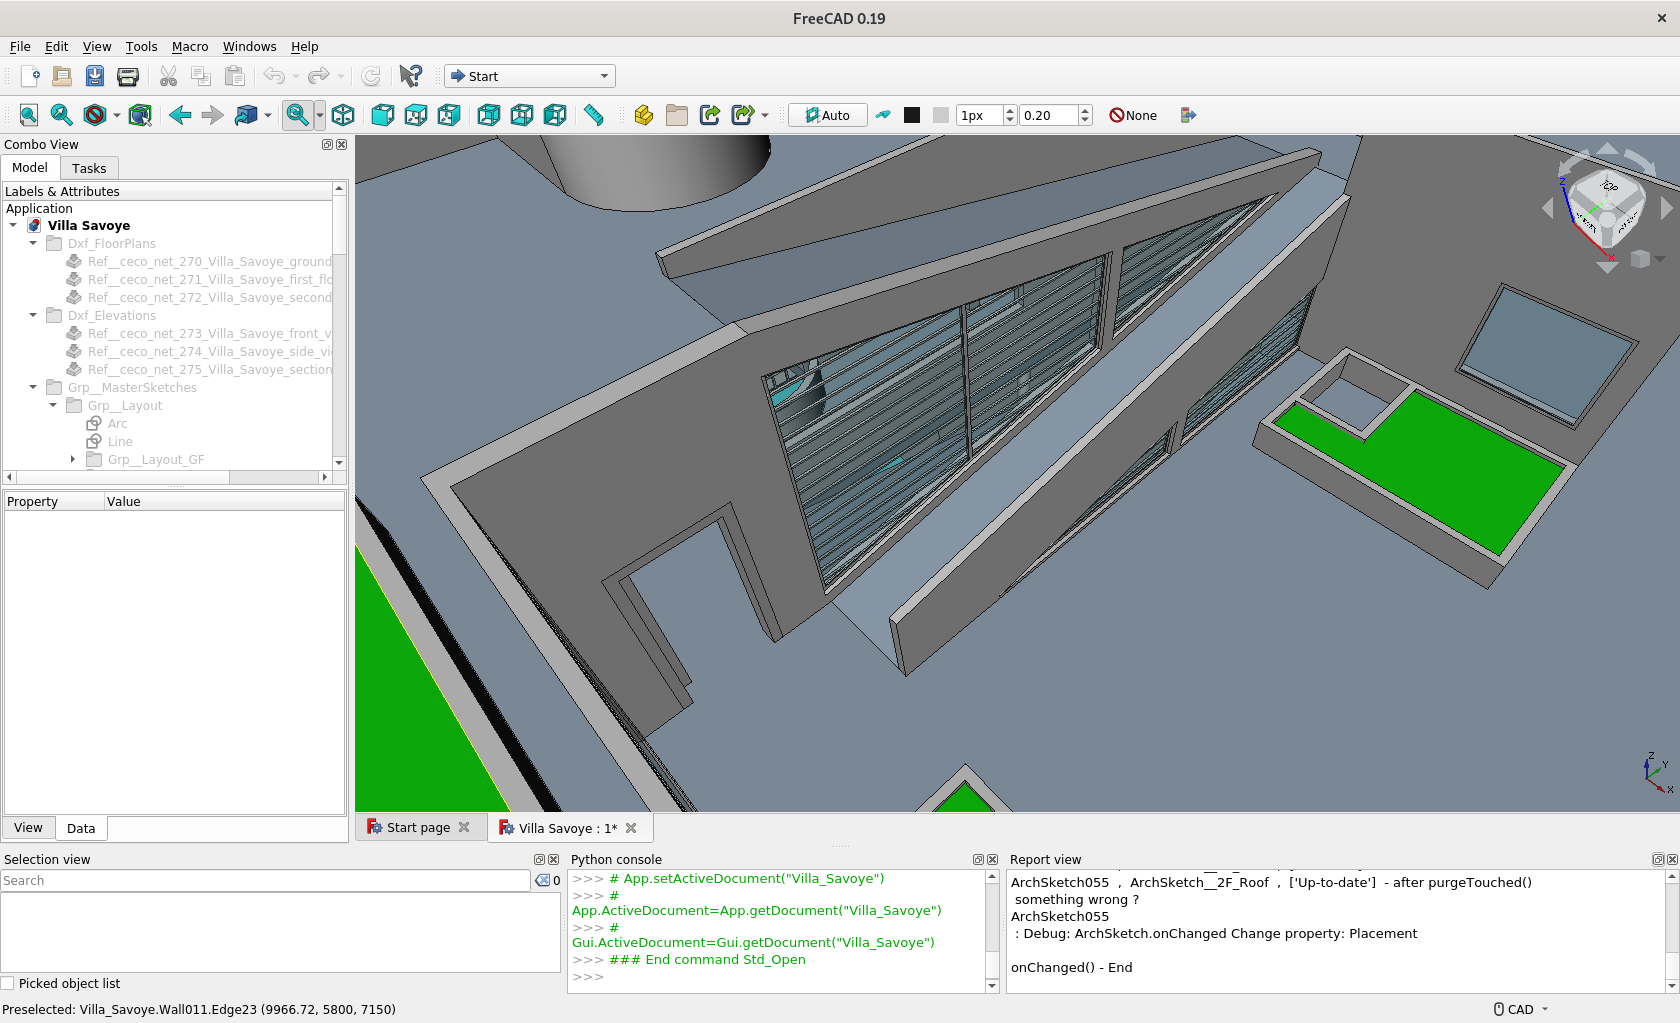Switch to bottom view icon

[522, 115]
